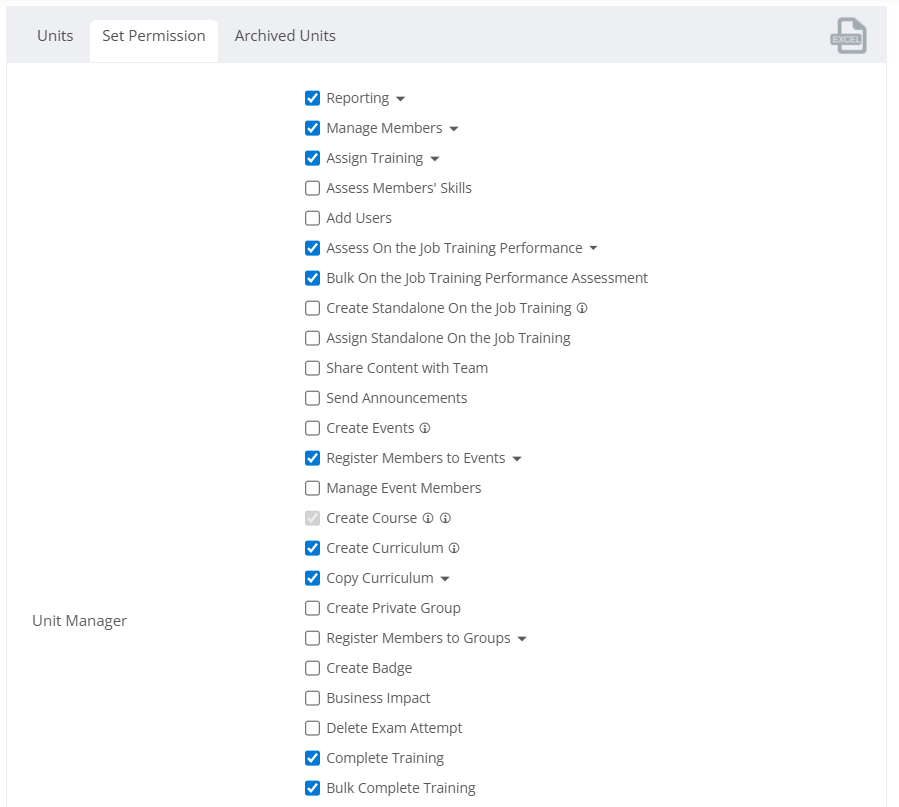Click first info icon after Create Course
The height and width of the screenshot is (807, 899).
click(428, 518)
